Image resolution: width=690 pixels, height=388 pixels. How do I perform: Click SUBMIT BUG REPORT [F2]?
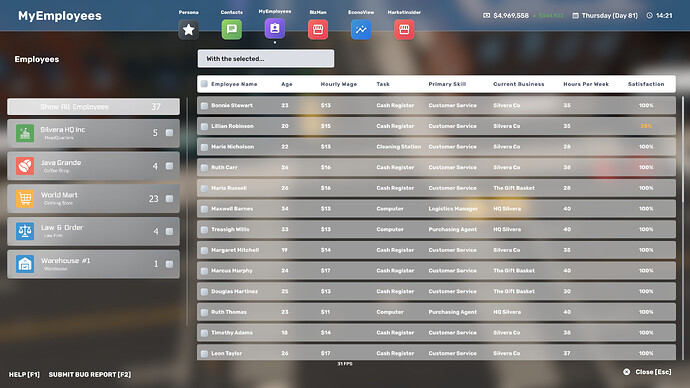pos(90,374)
